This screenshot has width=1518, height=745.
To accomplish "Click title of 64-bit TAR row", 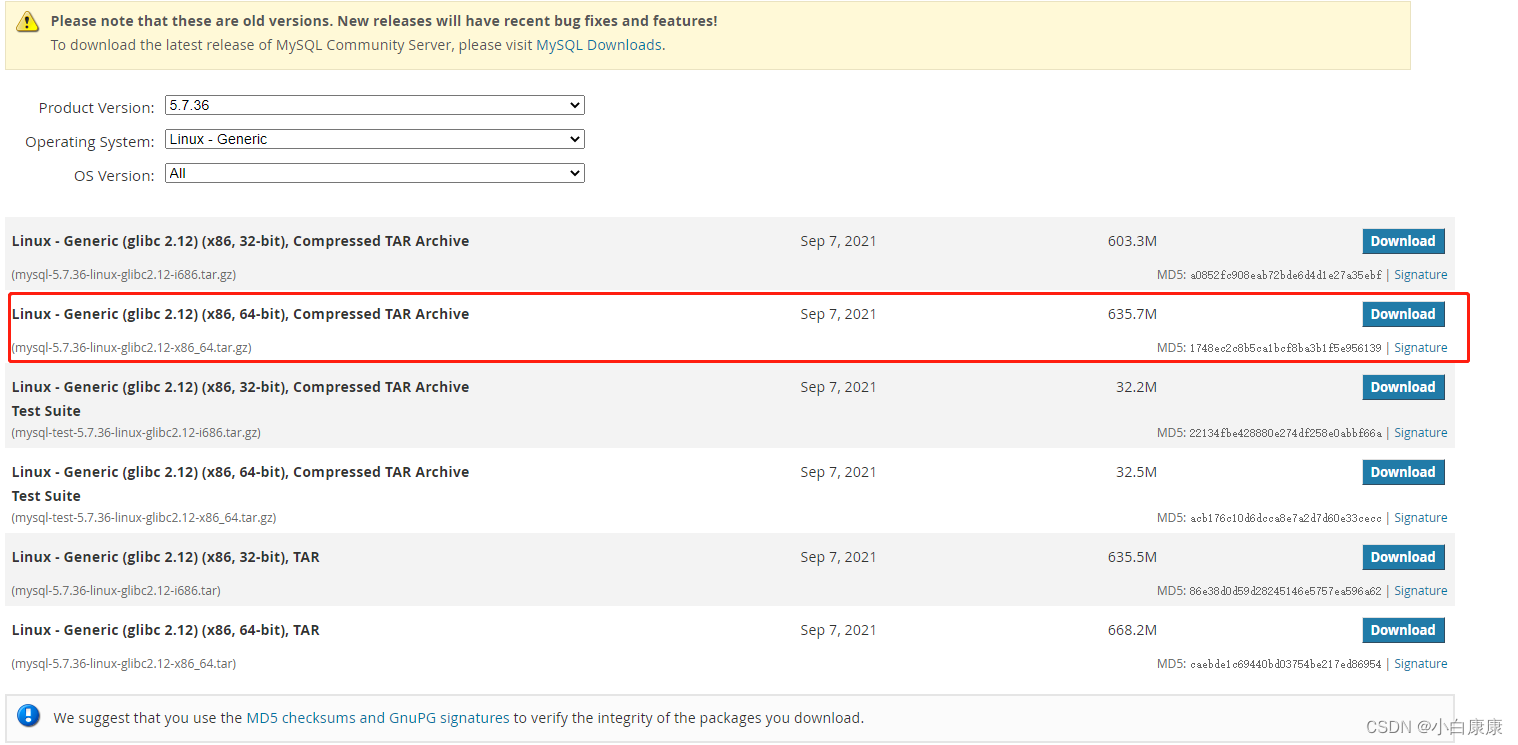I will pos(166,630).
